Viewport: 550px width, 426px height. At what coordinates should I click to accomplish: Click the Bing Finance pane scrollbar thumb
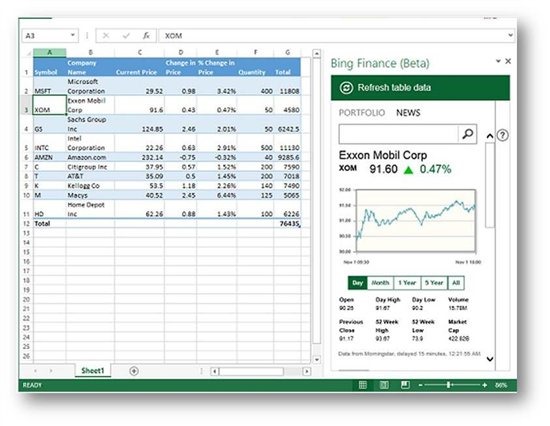[x=490, y=184]
